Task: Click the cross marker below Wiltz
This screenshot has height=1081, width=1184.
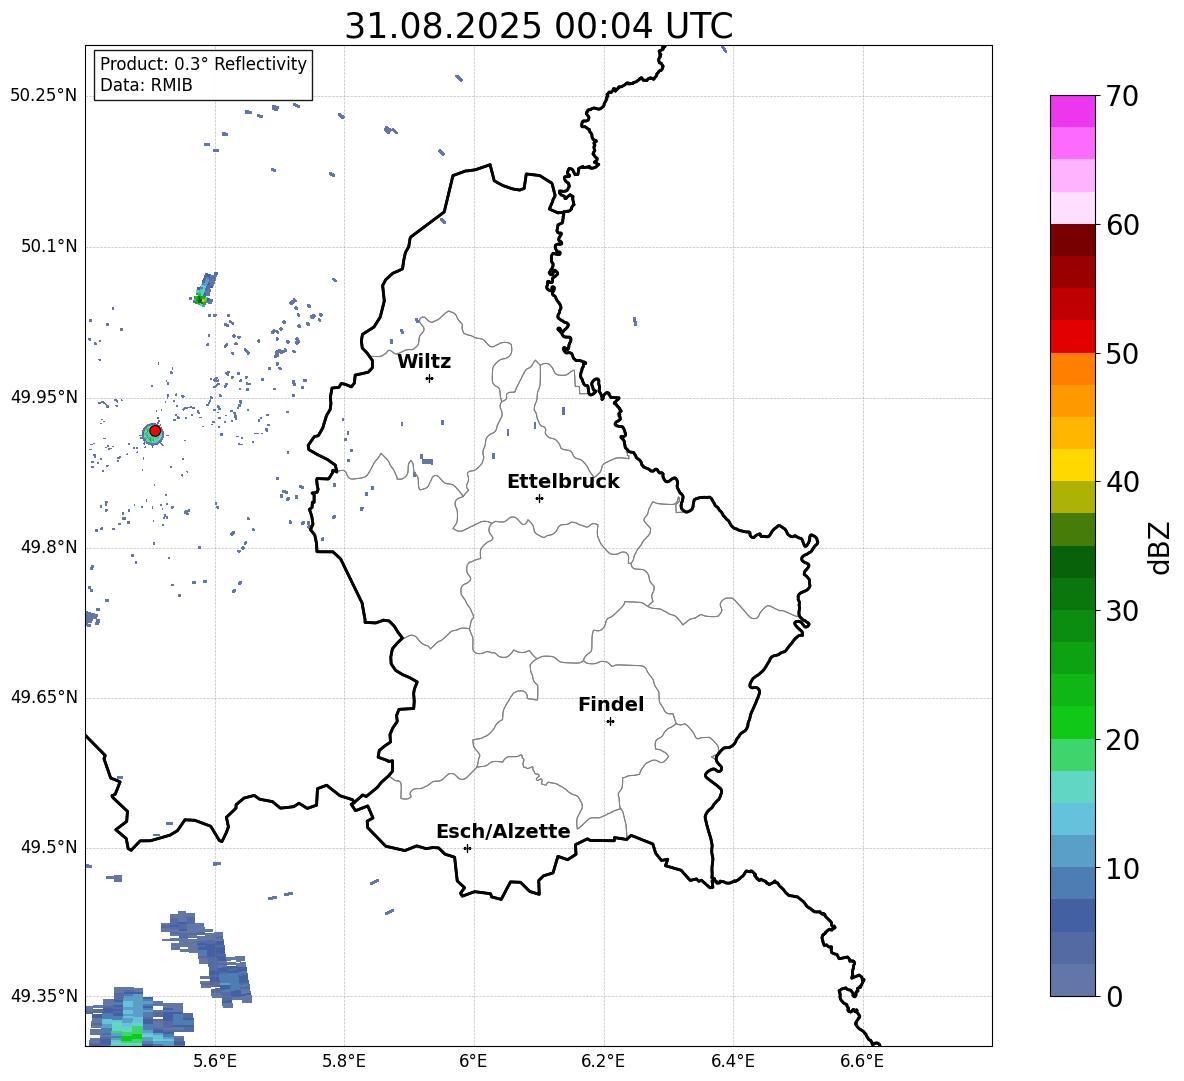Action: coord(430,379)
